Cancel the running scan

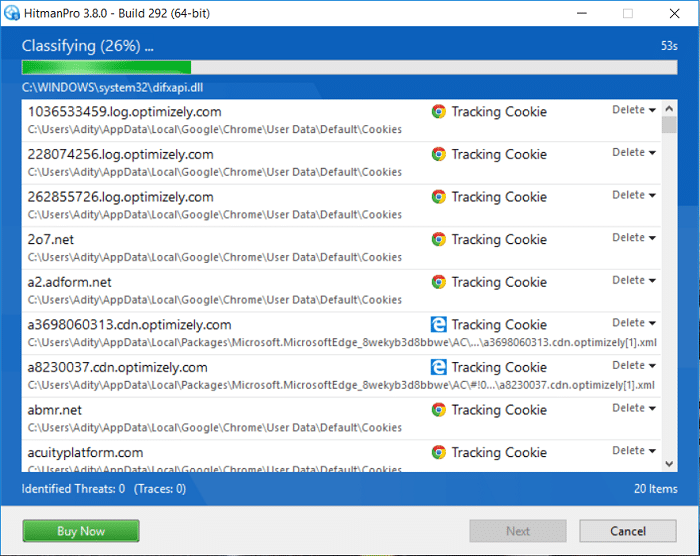(x=628, y=531)
